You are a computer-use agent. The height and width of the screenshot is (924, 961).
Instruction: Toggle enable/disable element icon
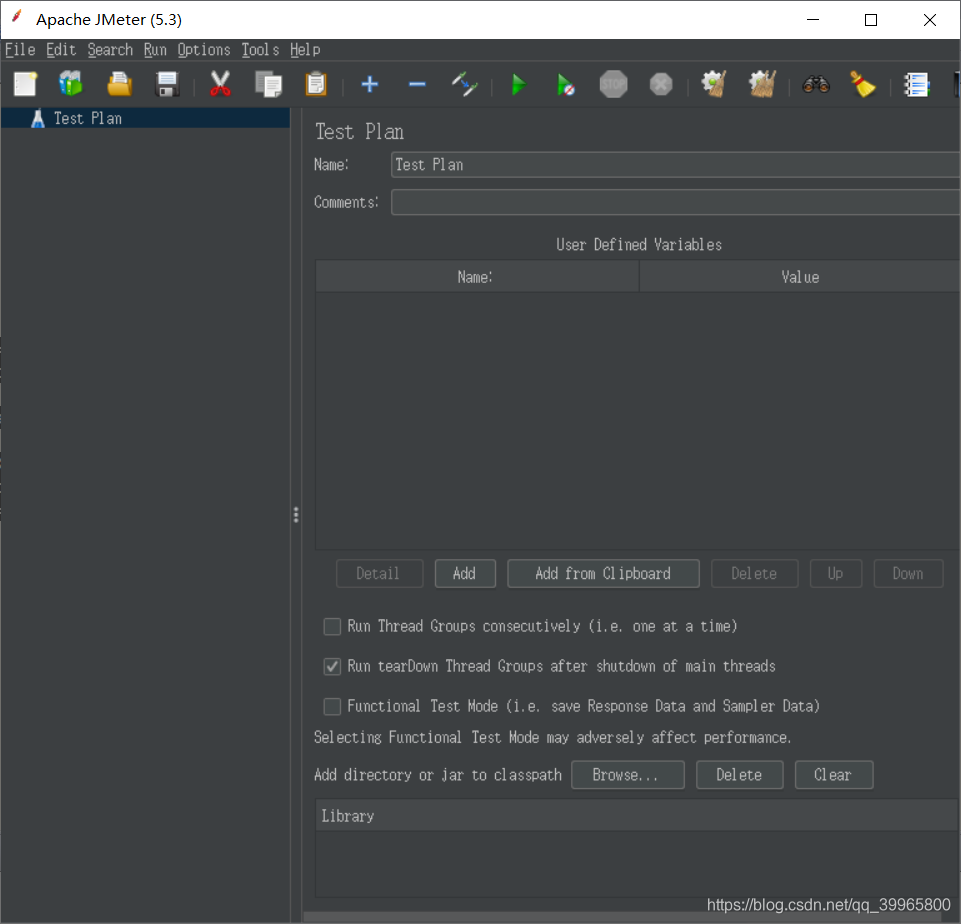pyautogui.click(x=465, y=84)
